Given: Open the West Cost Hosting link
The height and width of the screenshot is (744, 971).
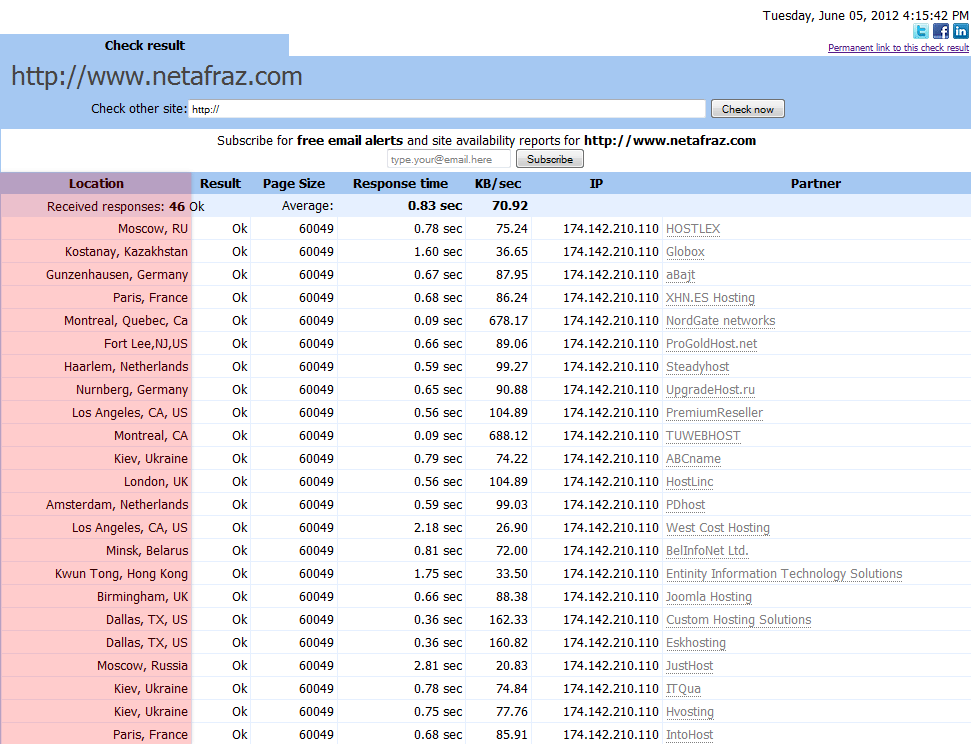Looking at the screenshot, I should coord(718,527).
